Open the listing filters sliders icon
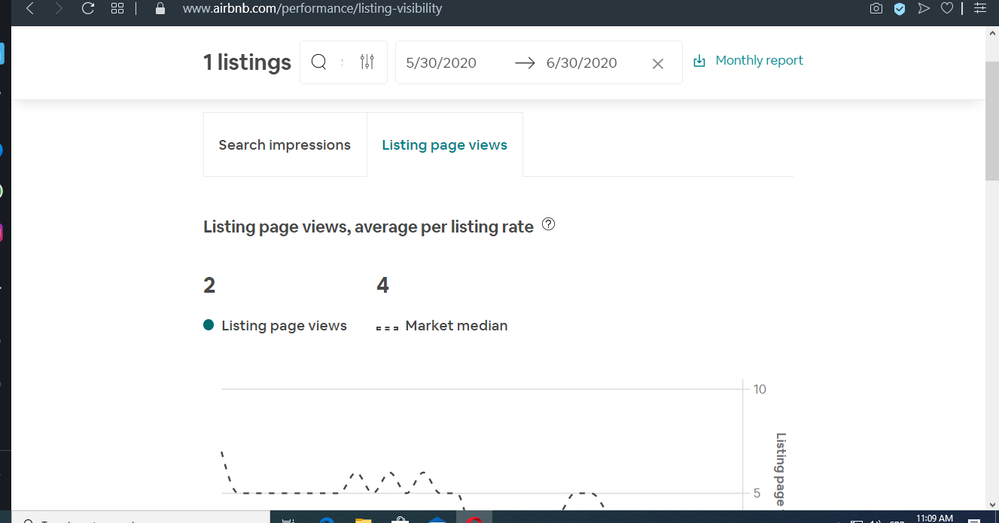 [x=367, y=62]
